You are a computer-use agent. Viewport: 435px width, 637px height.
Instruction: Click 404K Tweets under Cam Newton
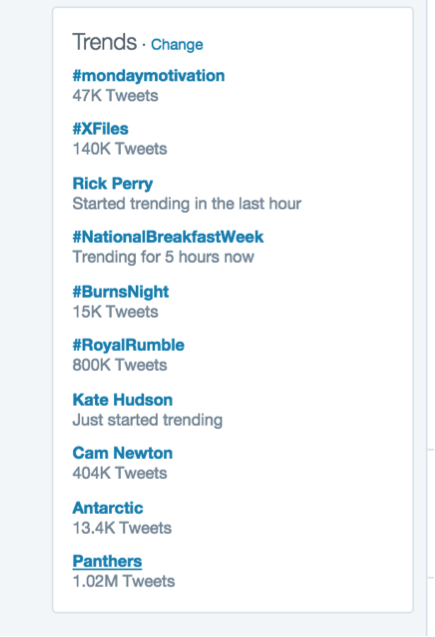[x=120, y=473]
